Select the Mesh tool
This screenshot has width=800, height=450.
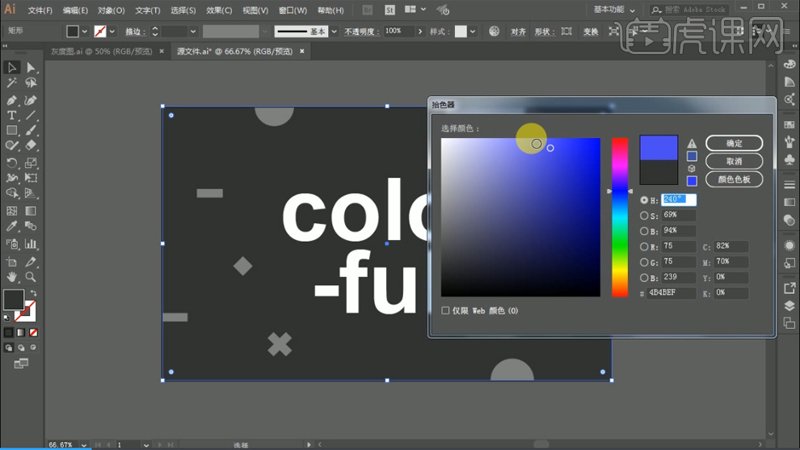[12, 211]
